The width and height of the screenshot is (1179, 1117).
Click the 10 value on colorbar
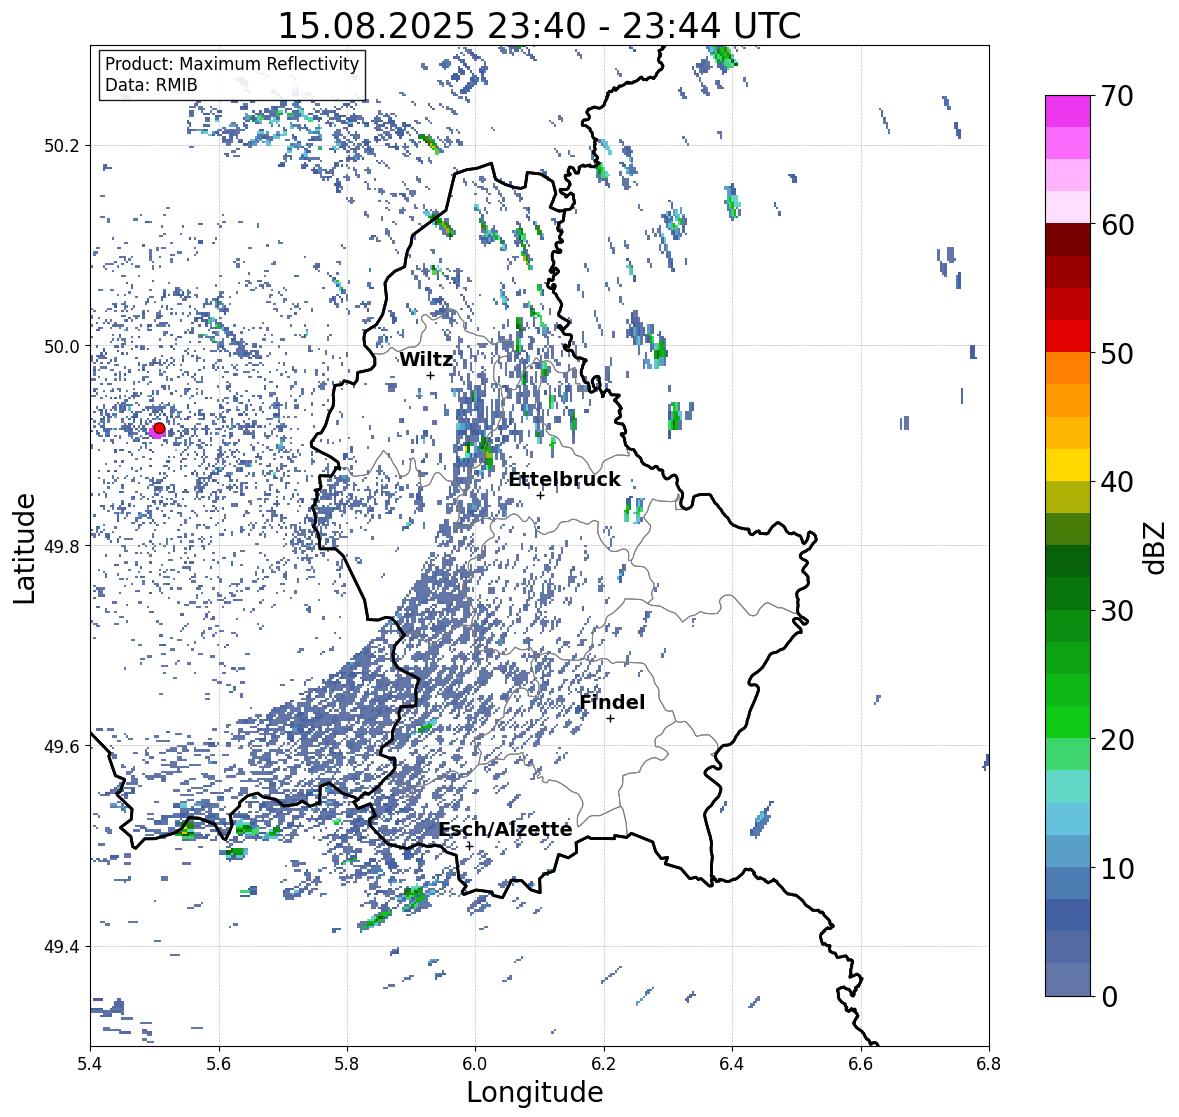(x=1117, y=868)
